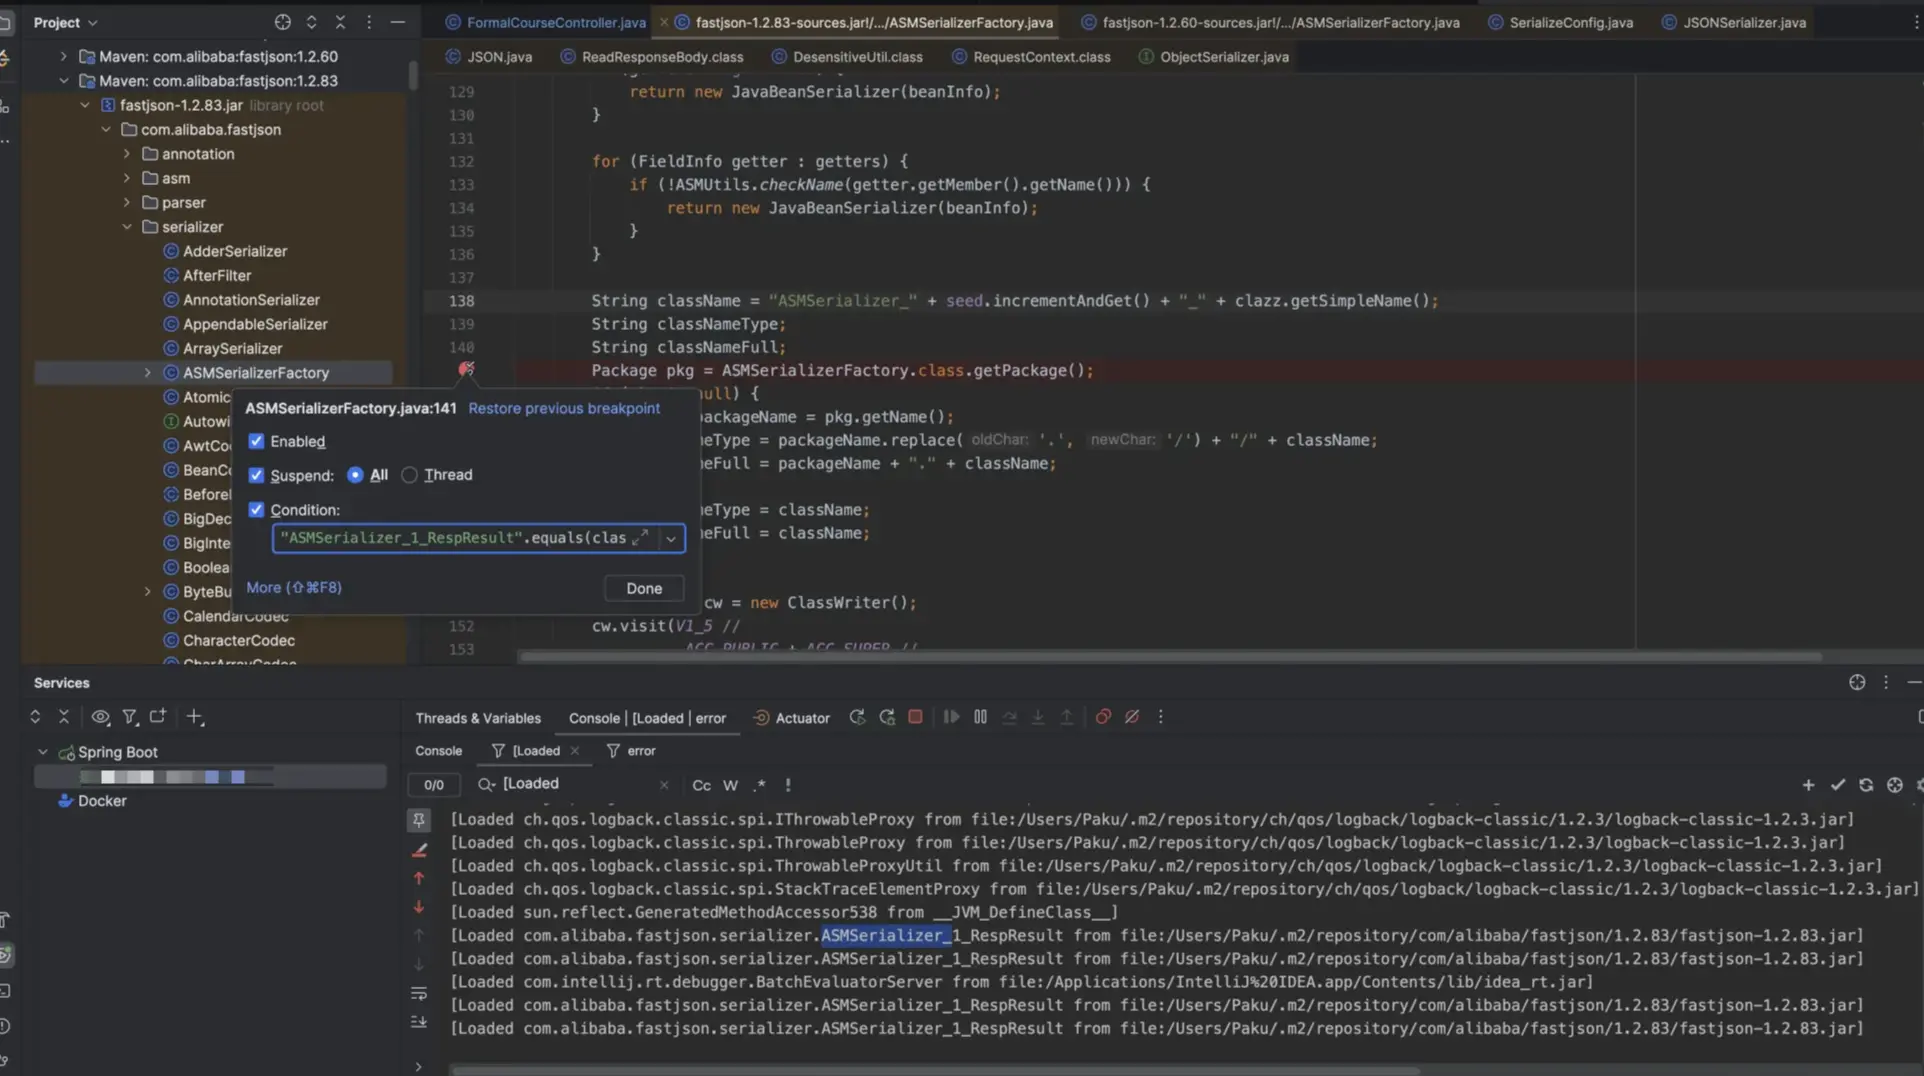The width and height of the screenshot is (1924, 1076).
Task: Click editor horizontal scrollbar below code
Action: [x=1170, y=658]
